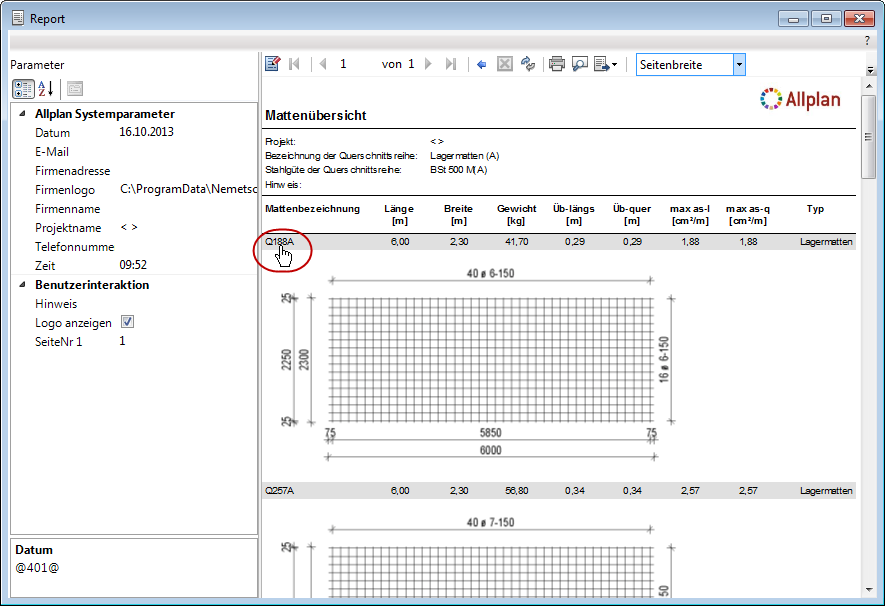Go to the previous report page
885x606 pixels.
pyautogui.click(x=323, y=64)
